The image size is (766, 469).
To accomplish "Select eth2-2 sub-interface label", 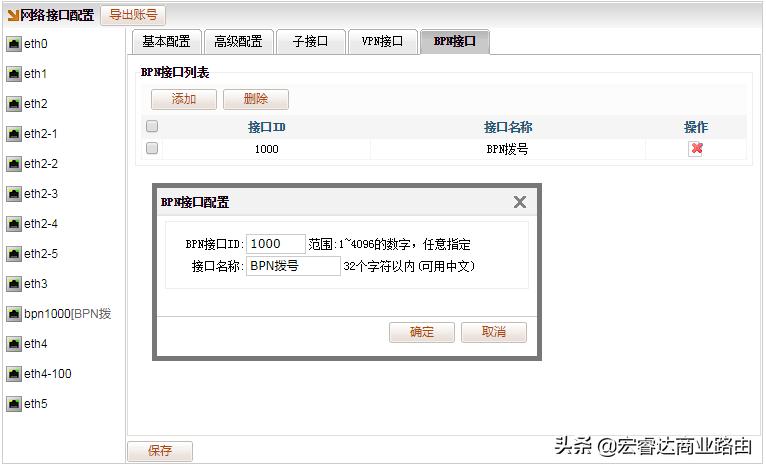I will (41, 164).
